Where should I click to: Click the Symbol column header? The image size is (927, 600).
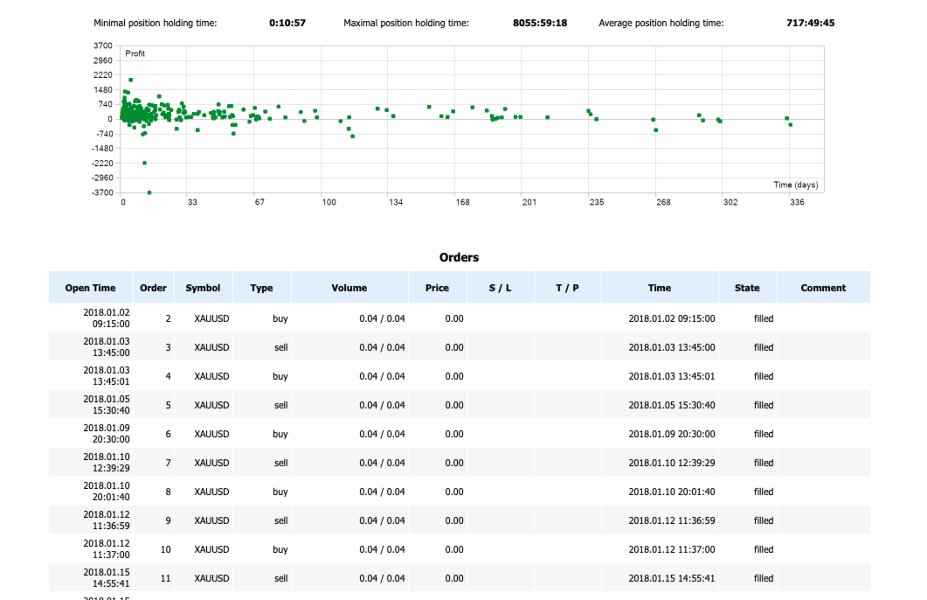tap(203, 288)
